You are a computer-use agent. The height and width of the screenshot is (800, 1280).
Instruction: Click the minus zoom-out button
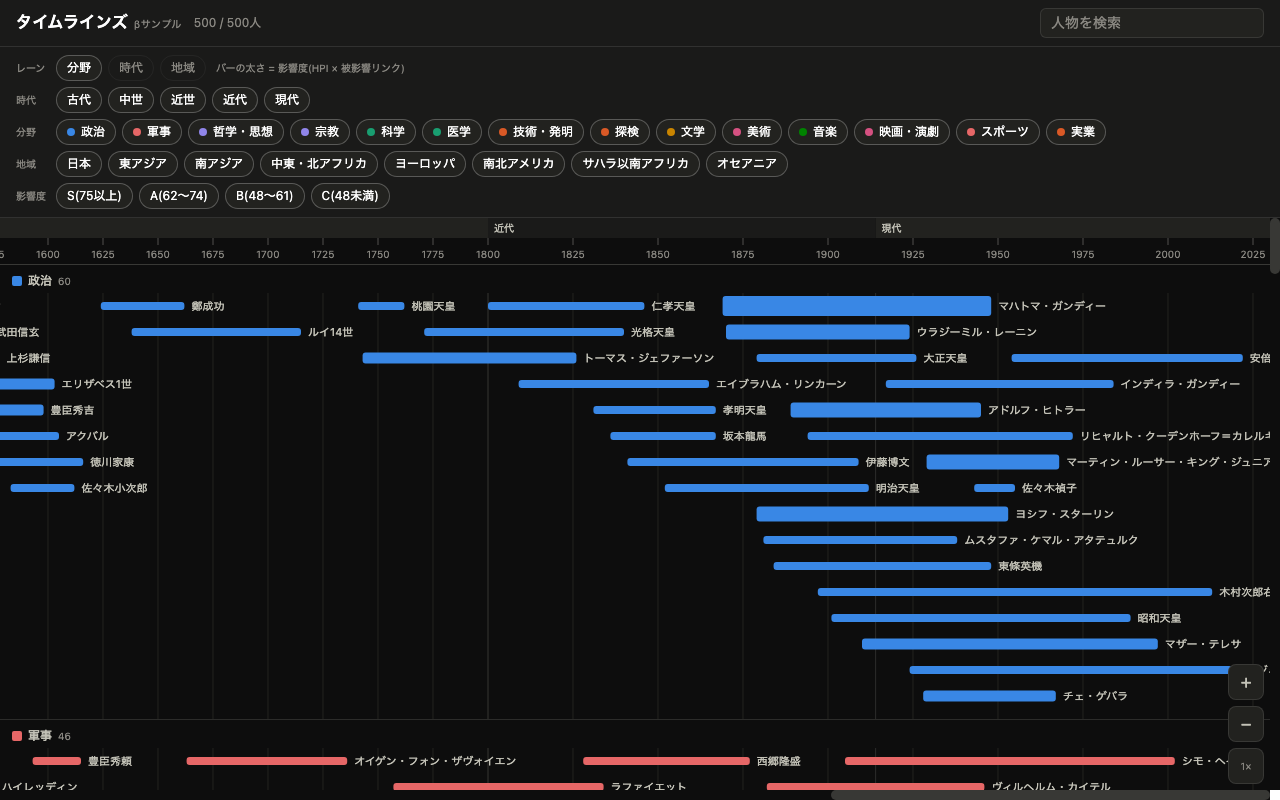point(1246,724)
